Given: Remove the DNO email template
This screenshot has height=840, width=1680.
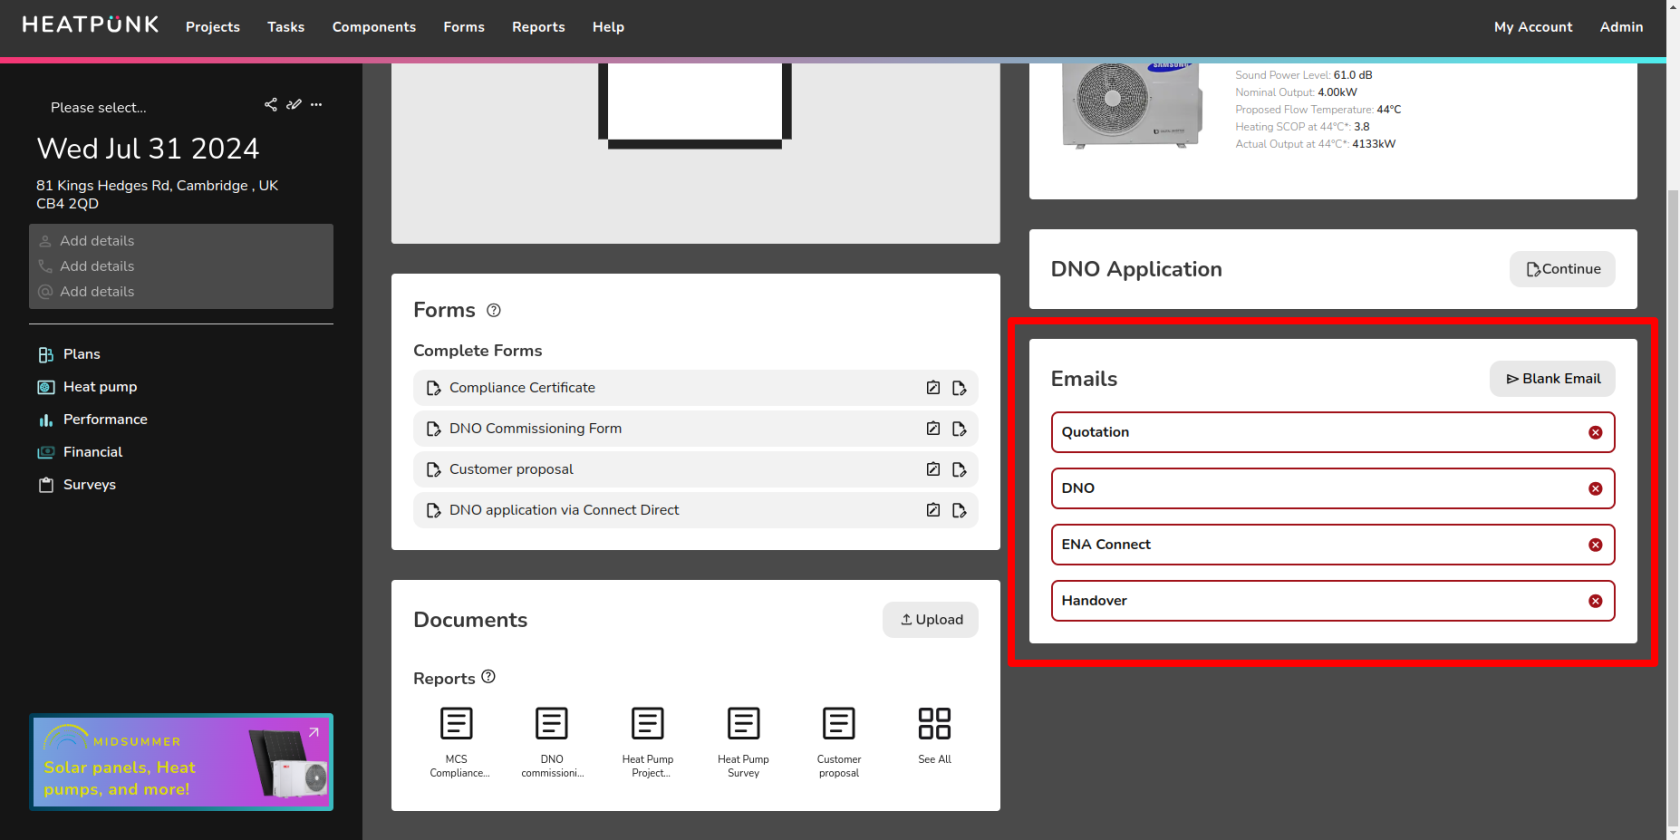Looking at the screenshot, I should point(1595,489).
